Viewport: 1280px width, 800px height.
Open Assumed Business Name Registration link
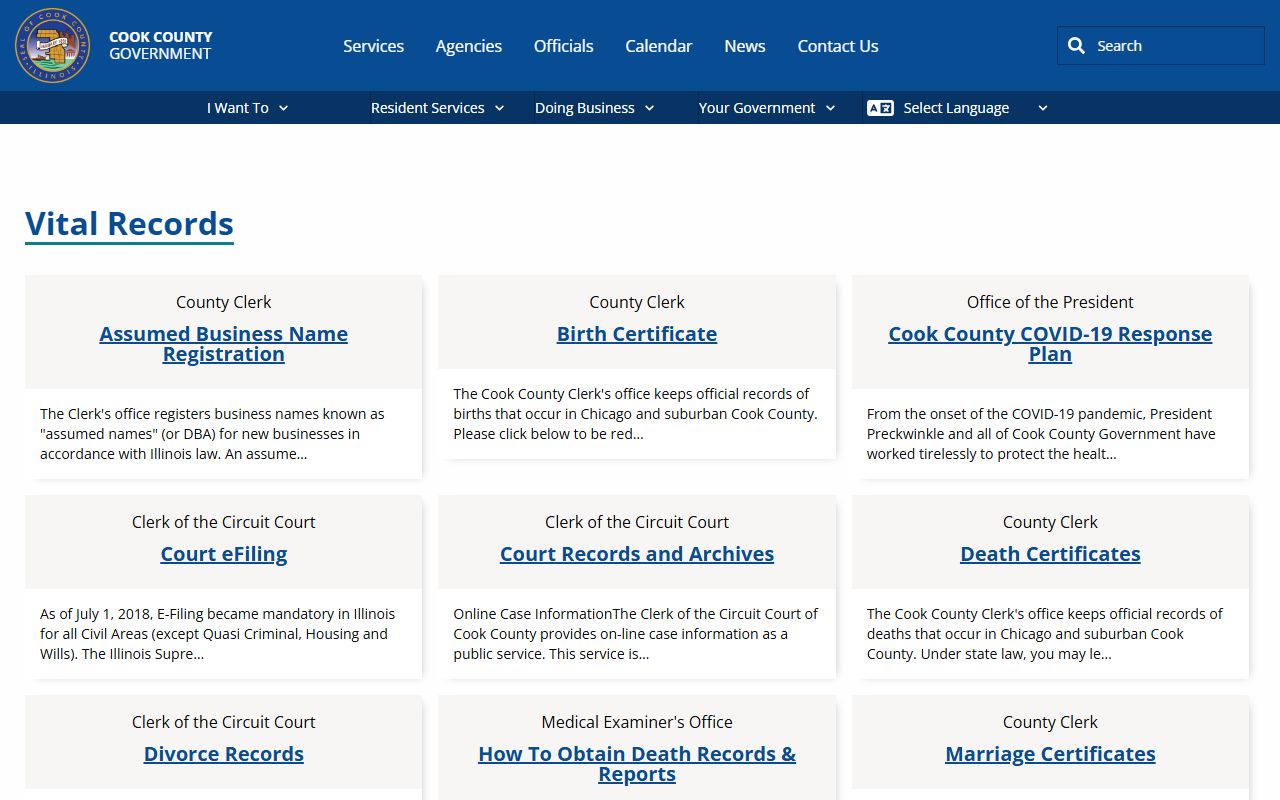[x=224, y=344]
